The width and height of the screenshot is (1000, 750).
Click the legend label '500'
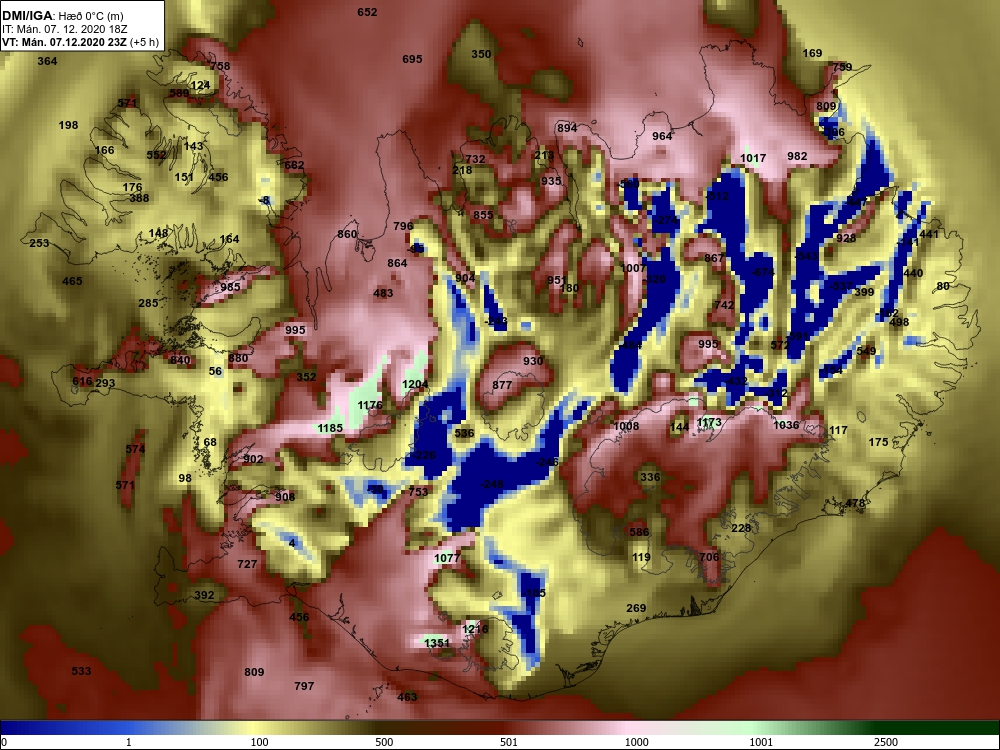(384, 742)
